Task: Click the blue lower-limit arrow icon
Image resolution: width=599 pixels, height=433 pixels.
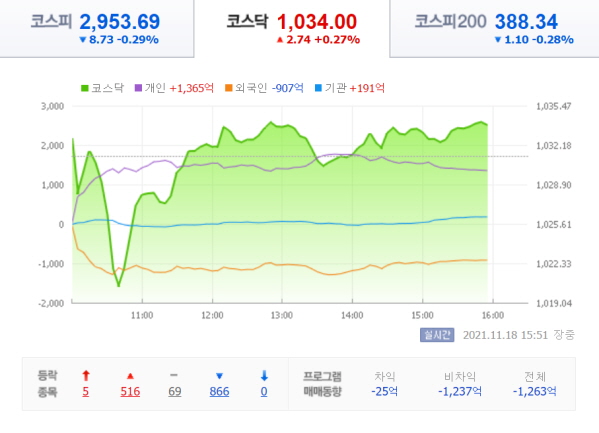Action: coord(264,376)
